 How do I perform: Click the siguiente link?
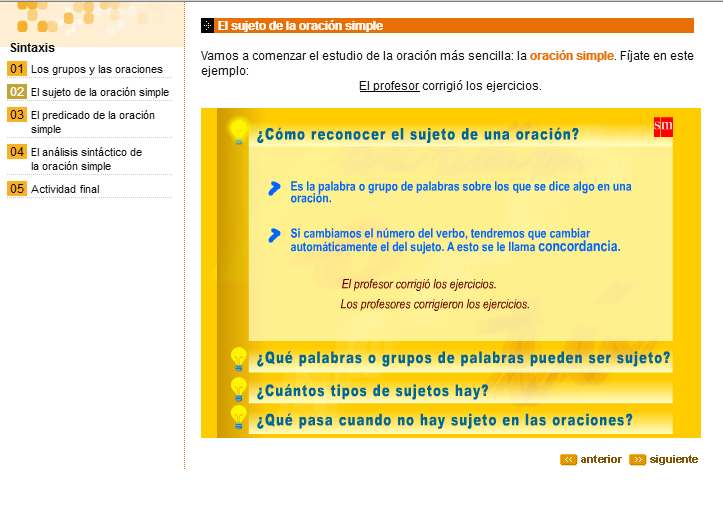[x=674, y=459]
